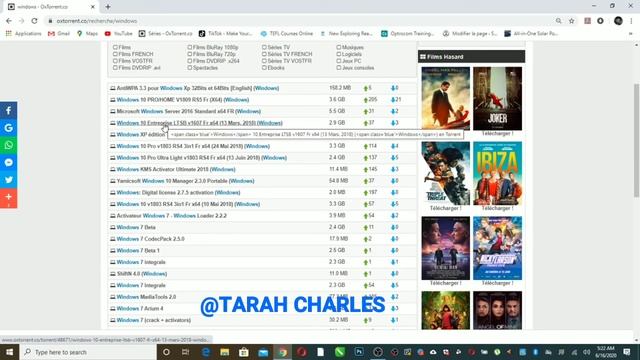
Task: Open the Chrome profile avatar
Action: pyautogui.click(x=618, y=21)
